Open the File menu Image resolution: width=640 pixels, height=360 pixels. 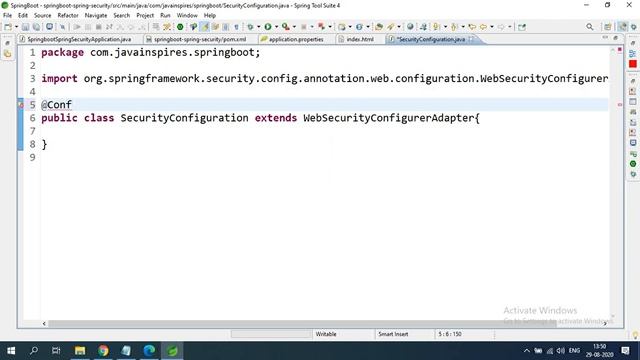coord(7,16)
